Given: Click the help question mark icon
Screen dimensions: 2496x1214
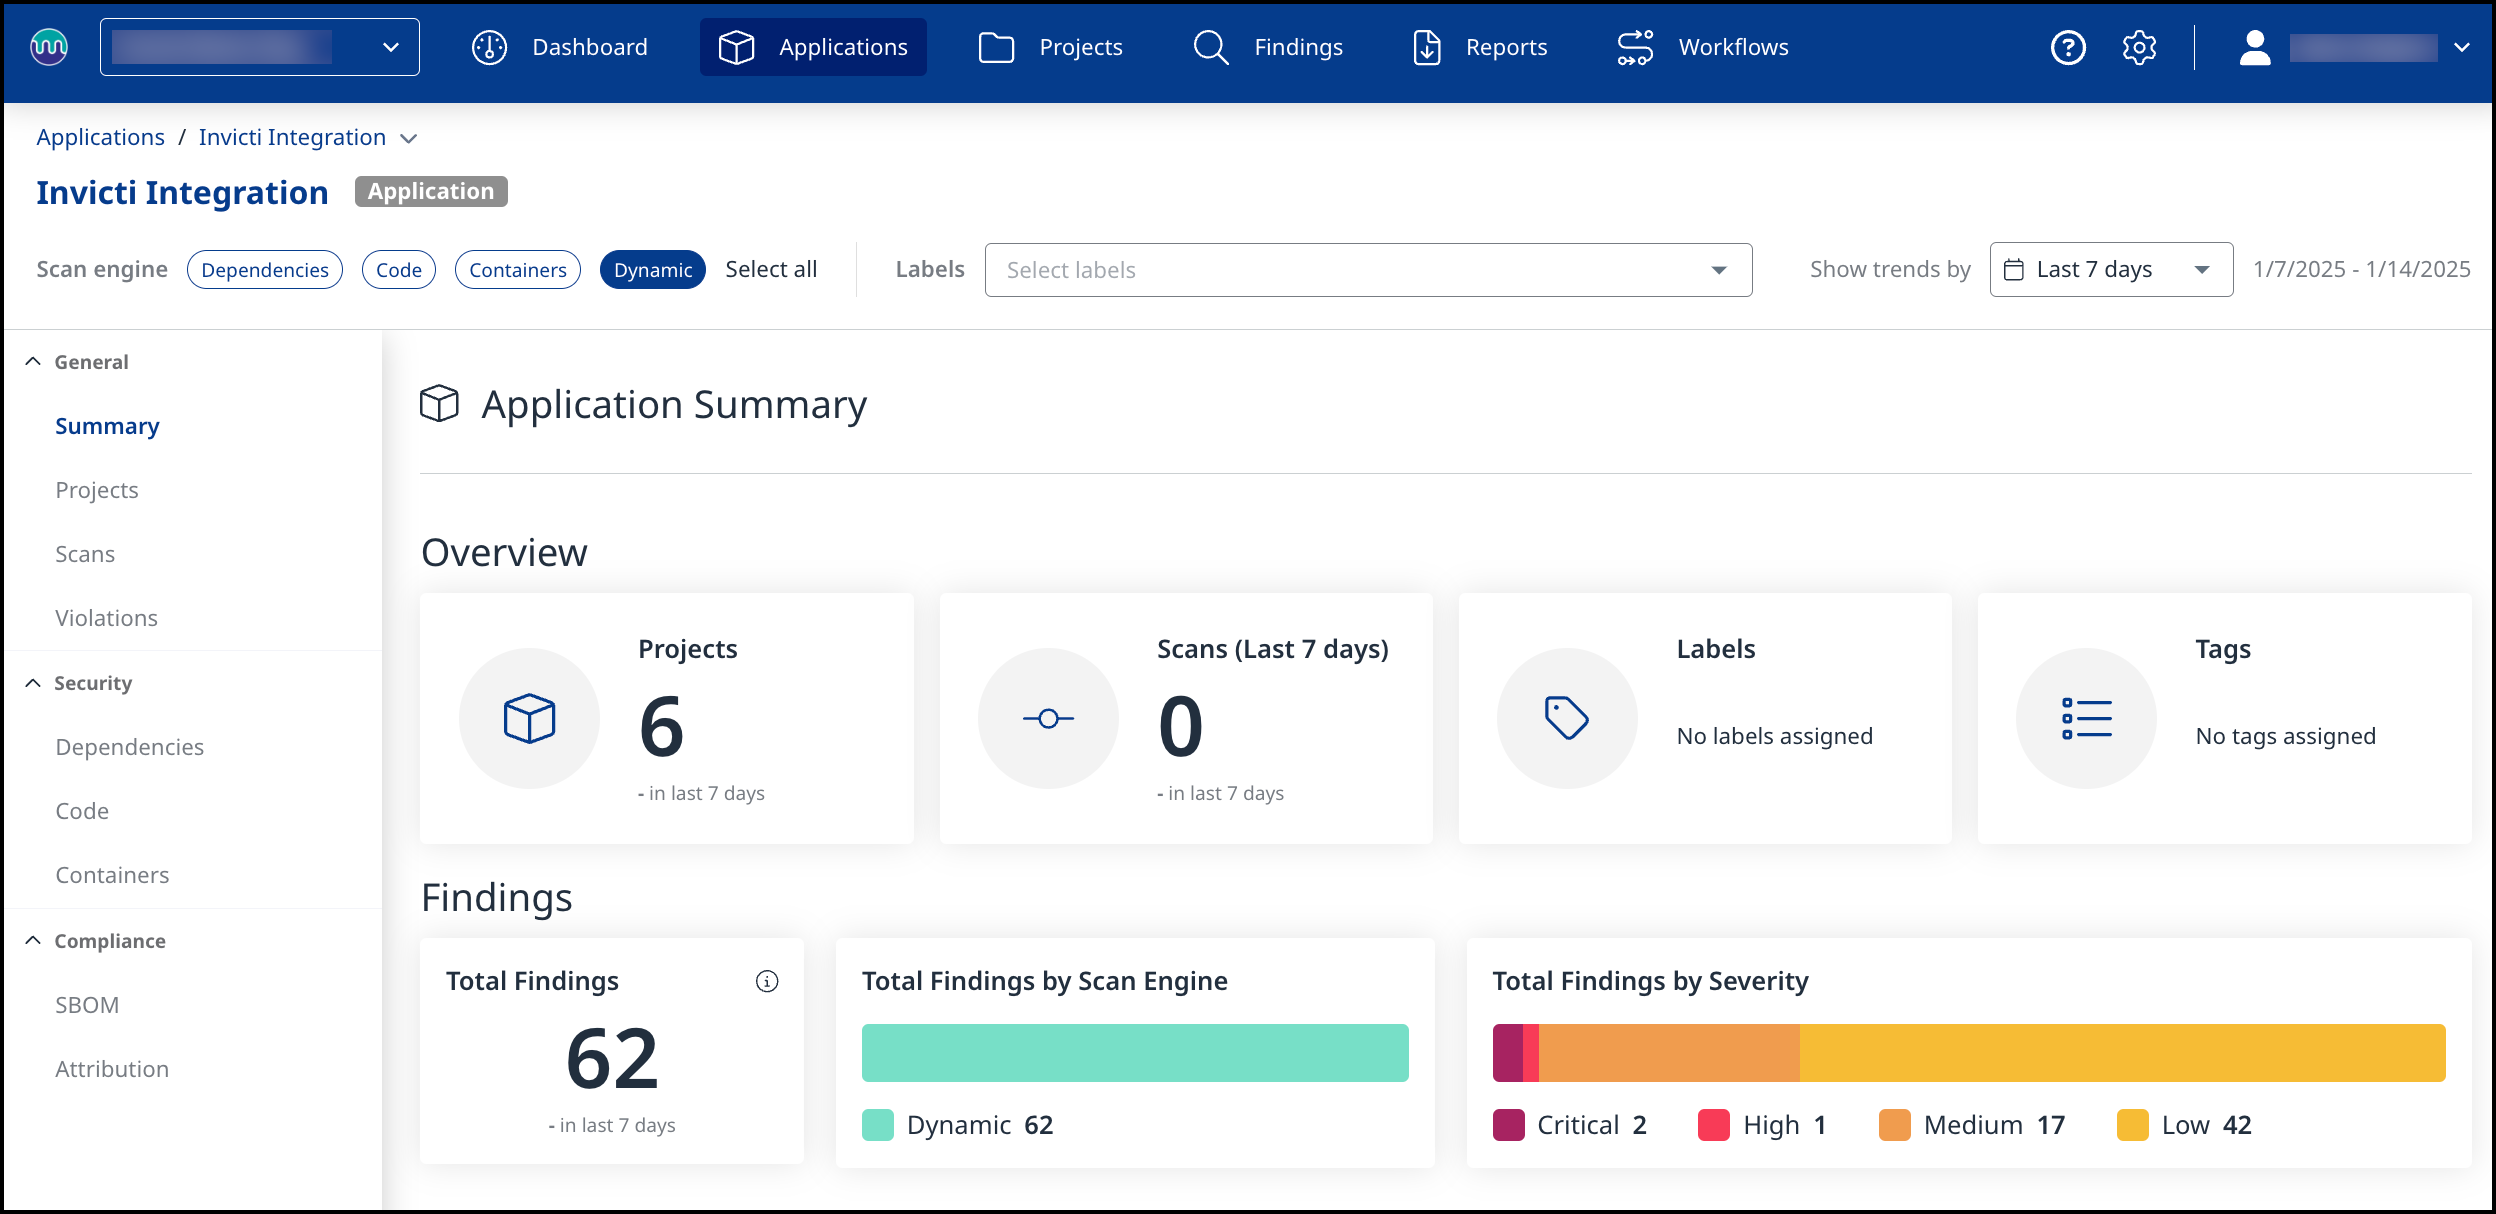Looking at the screenshot, I should click(2067, 47).
